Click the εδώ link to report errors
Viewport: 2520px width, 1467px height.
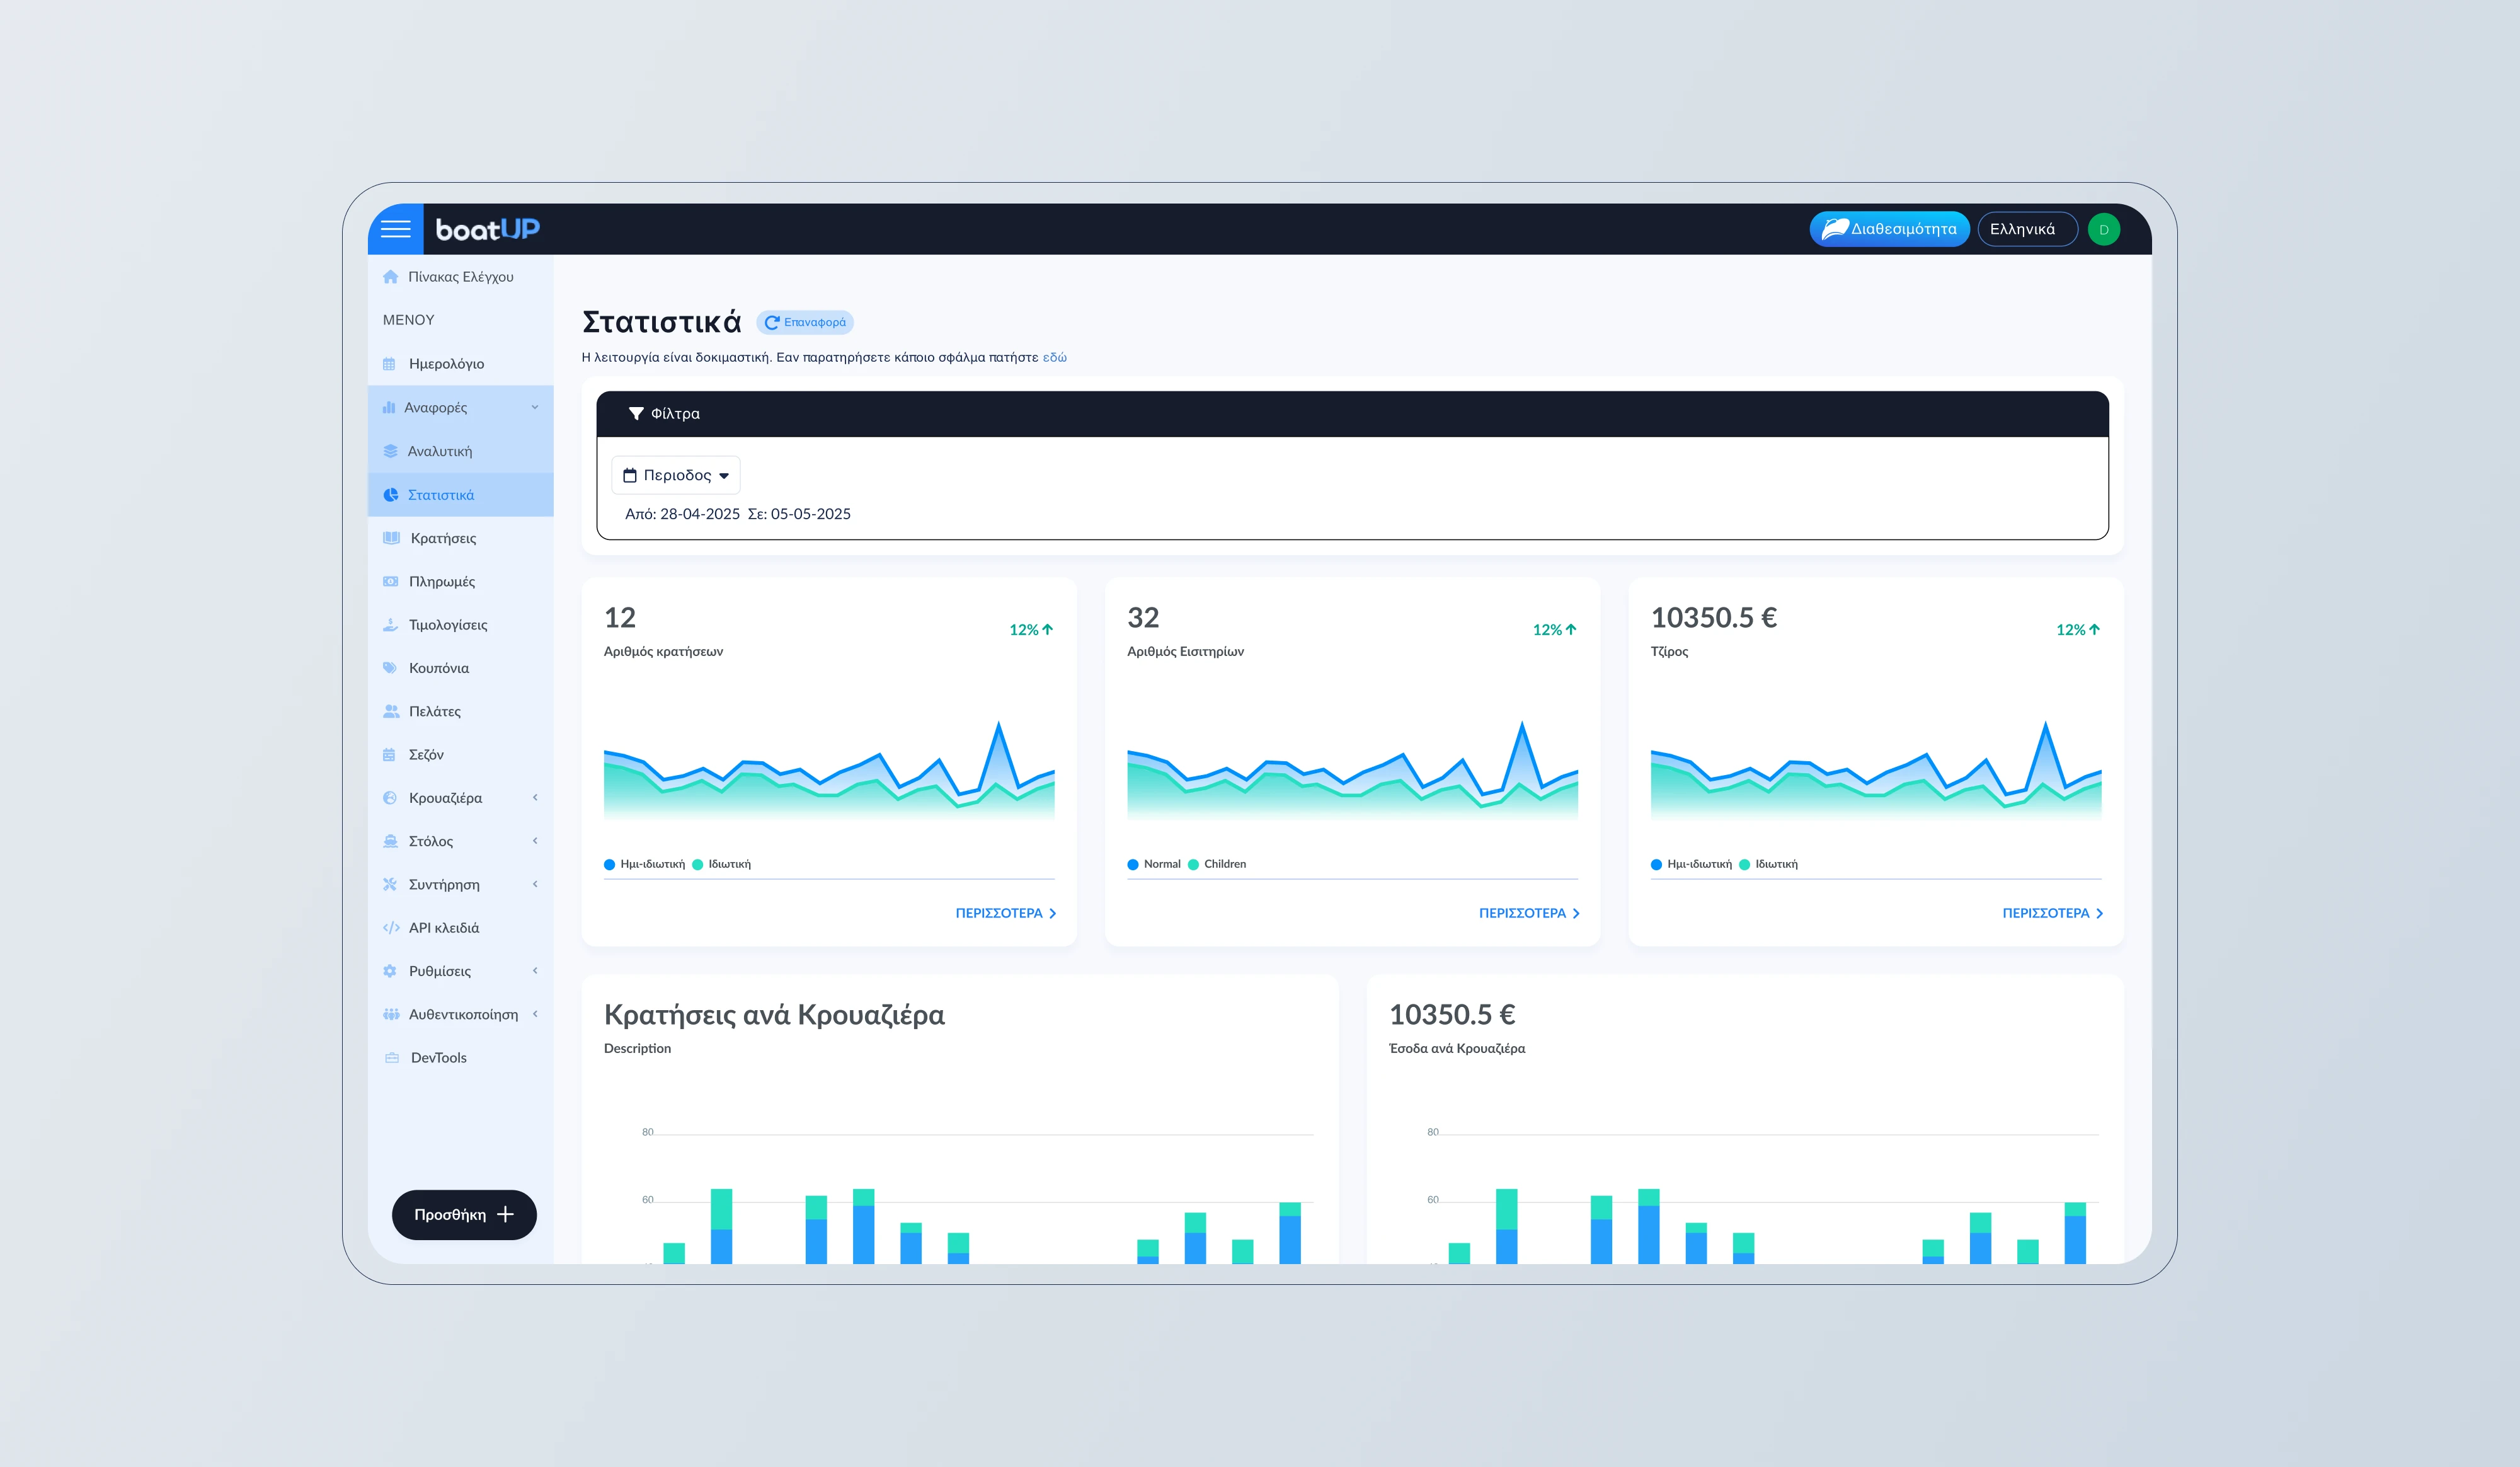[1054, 357]
